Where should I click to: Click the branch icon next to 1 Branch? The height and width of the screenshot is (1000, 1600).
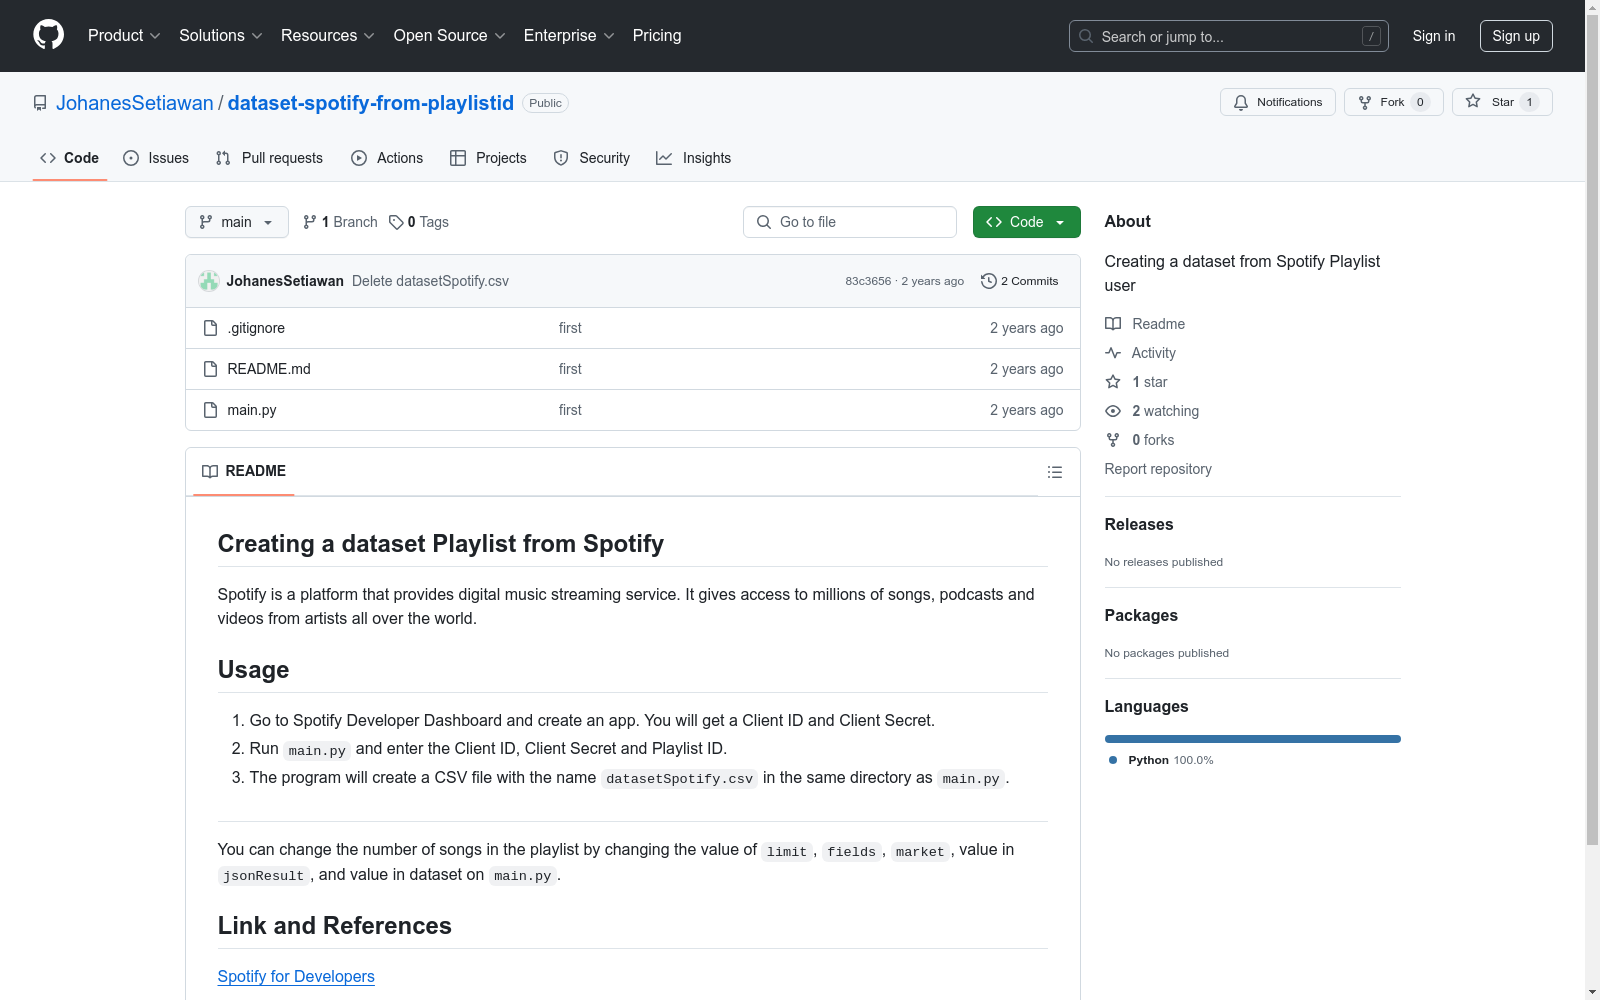310,222
